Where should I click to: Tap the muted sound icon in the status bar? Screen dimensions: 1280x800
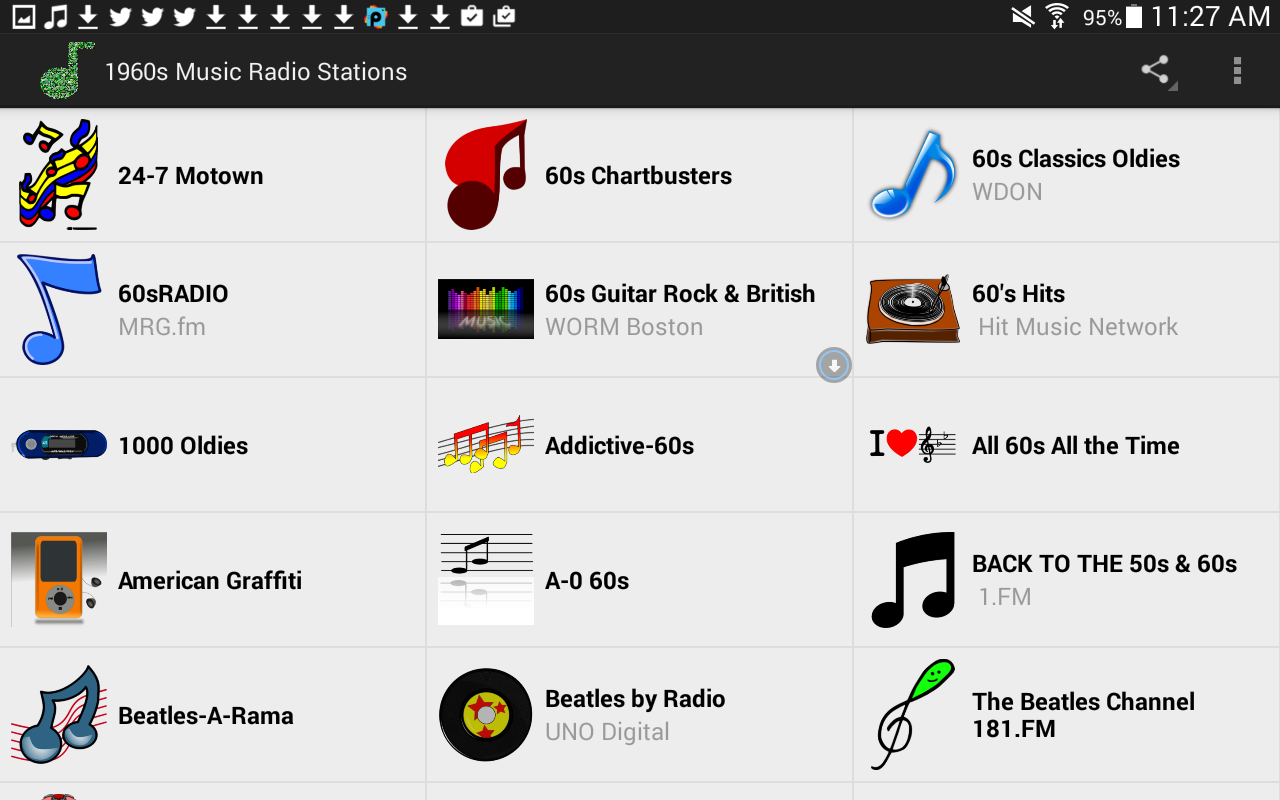1022,16
